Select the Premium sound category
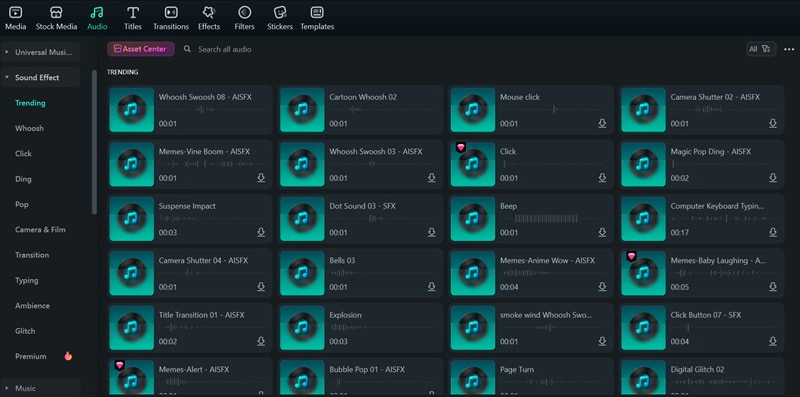 click(31, 356)
